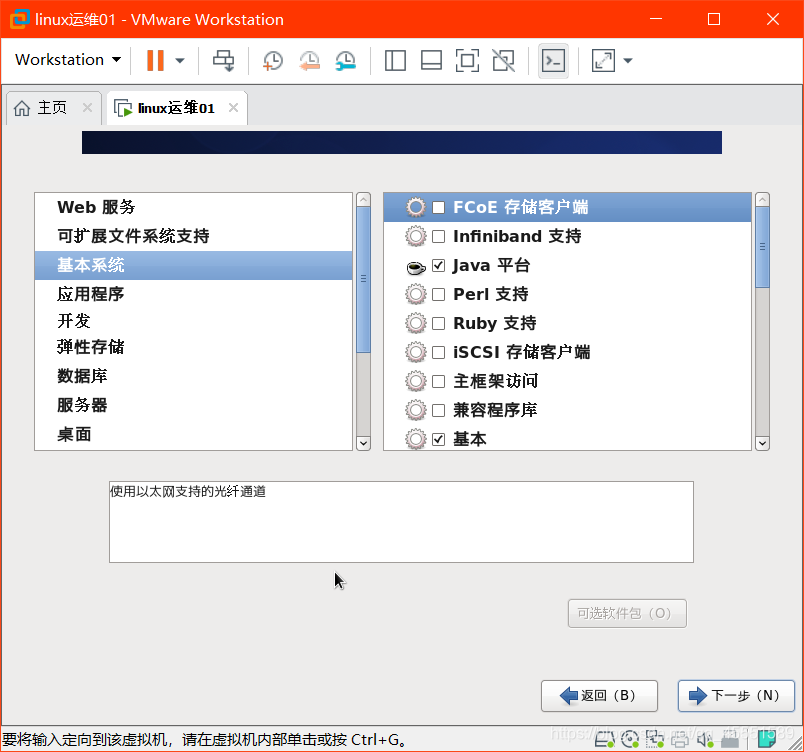804x752 pixels.
Task: Click the CD/DVD drive status icon
Action: tap(630, 739)
